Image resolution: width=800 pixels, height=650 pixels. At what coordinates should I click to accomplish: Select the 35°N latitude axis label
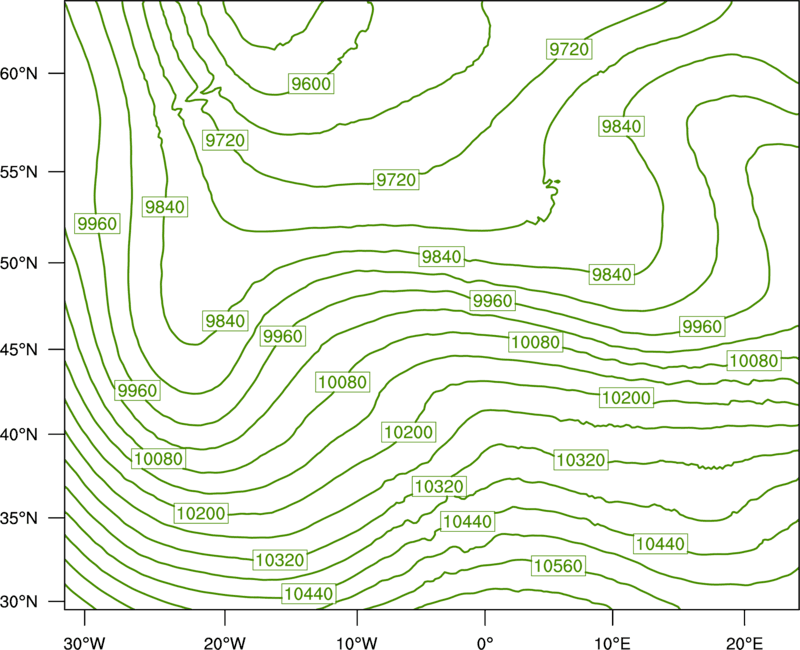[x=19, y=518]
